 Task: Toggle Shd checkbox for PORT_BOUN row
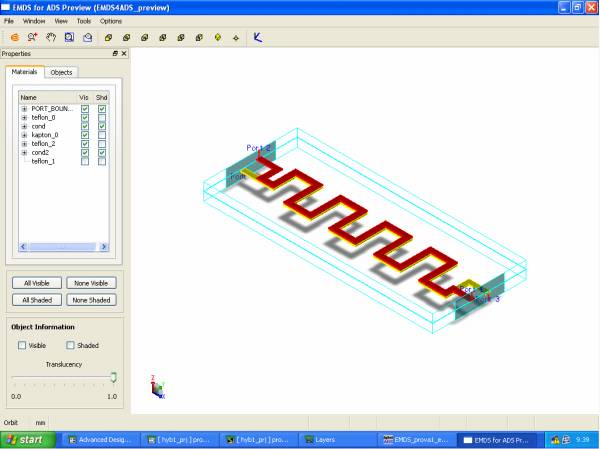[101, 109]
